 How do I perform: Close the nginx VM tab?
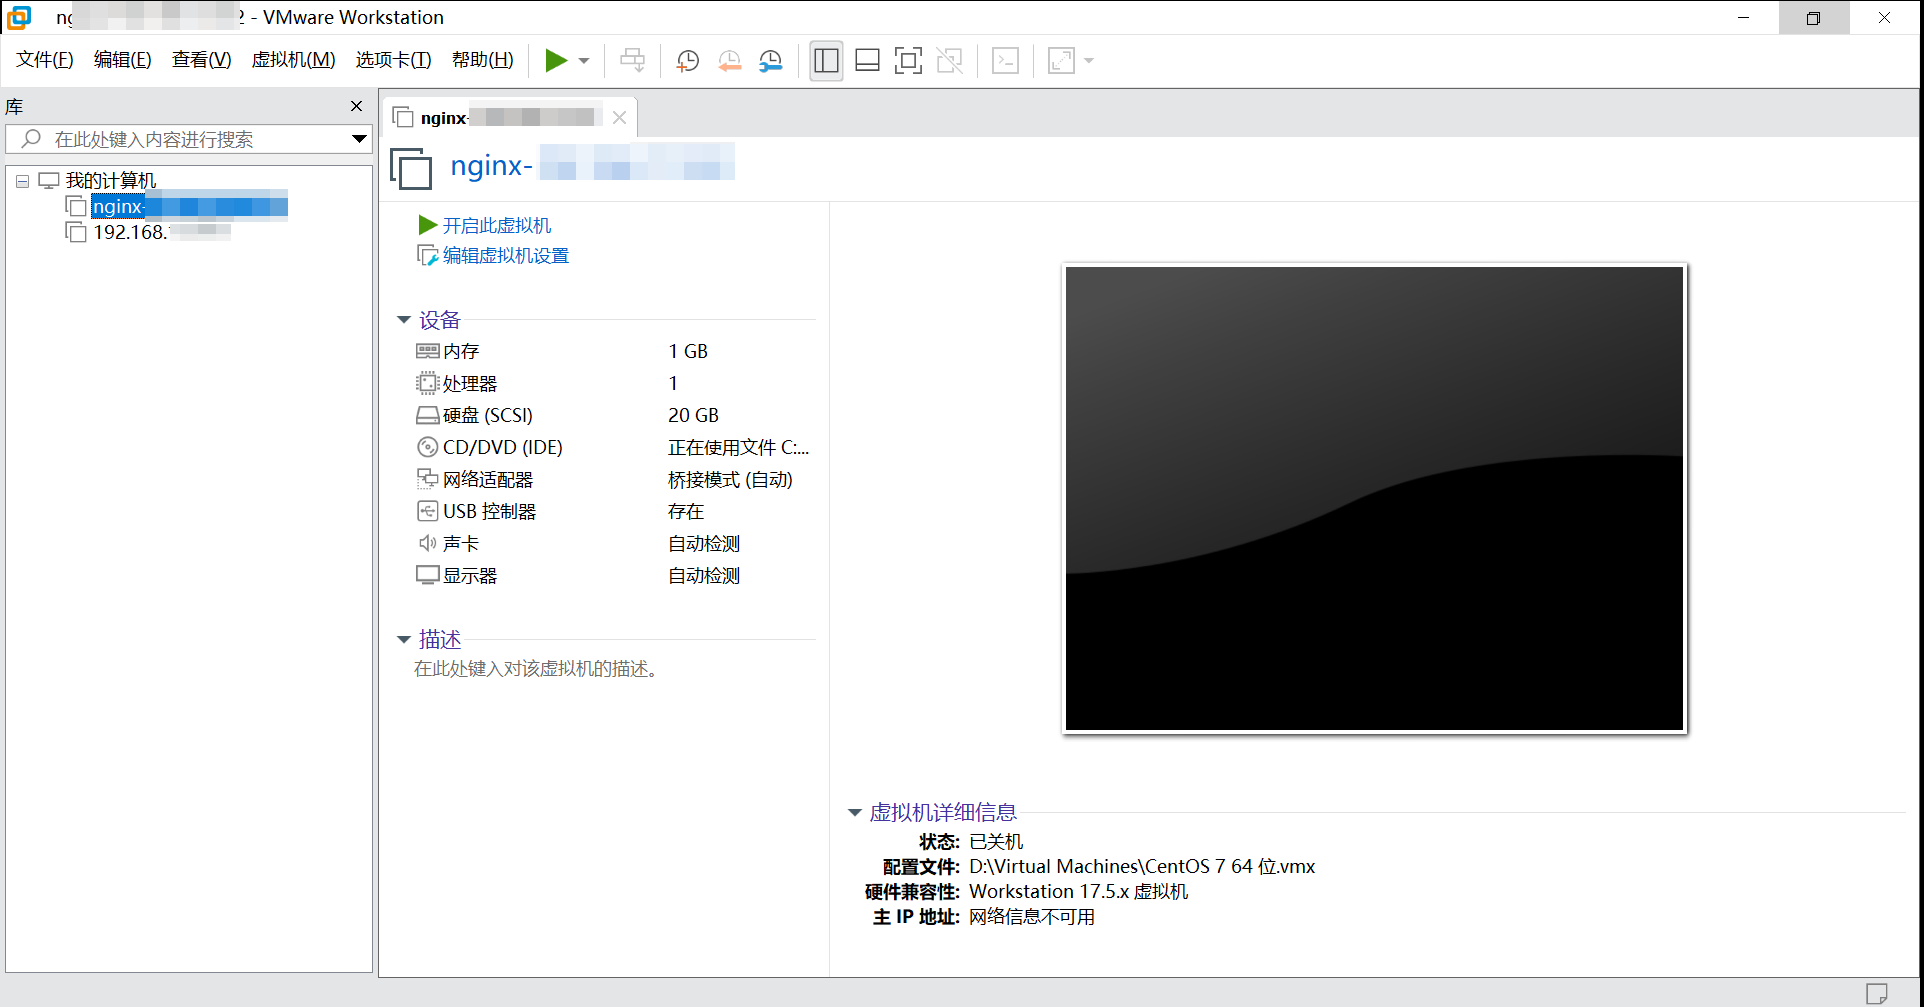pos(619,117)
